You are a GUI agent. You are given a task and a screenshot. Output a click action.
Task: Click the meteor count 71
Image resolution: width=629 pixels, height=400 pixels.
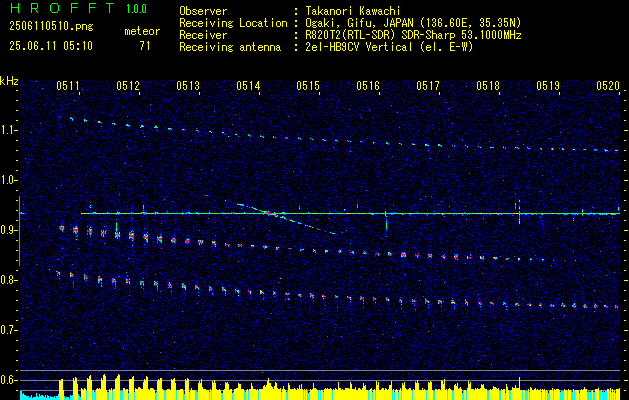[145, 46]
